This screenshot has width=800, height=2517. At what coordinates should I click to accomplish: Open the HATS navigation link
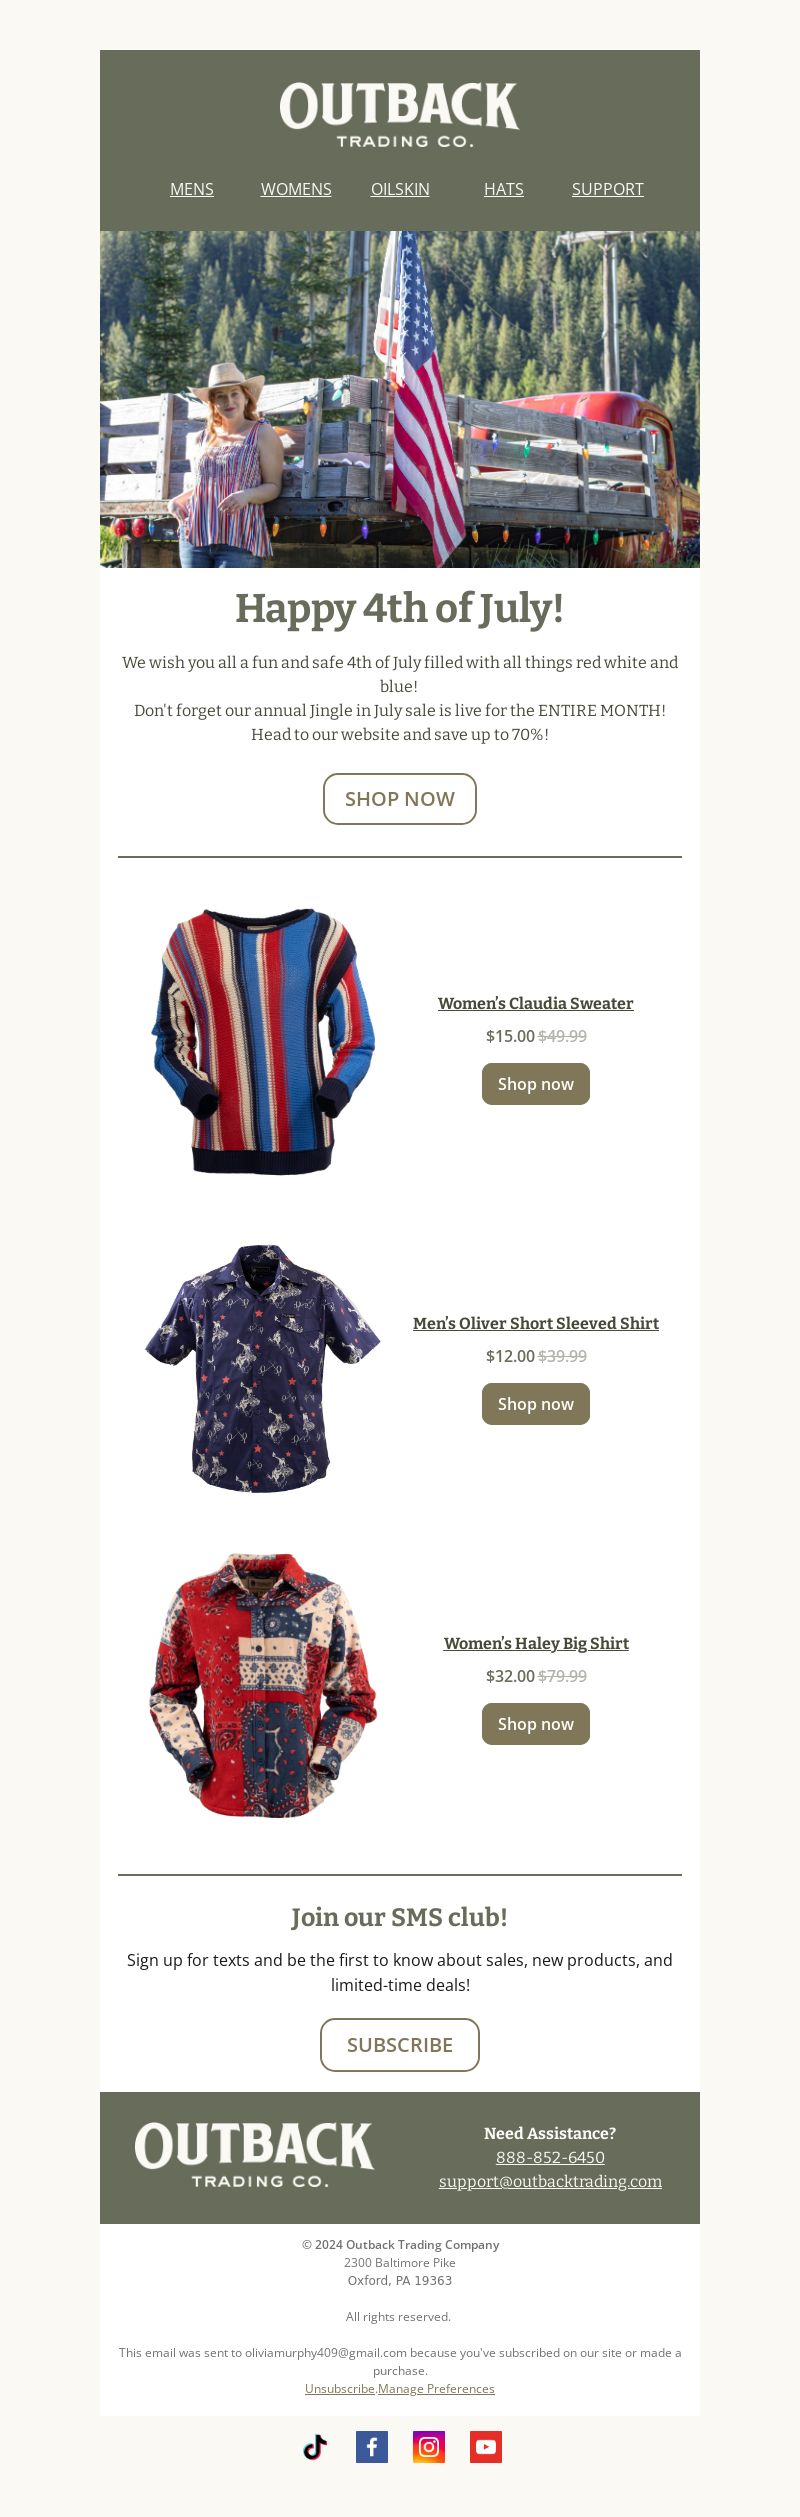pyautogui.click(x=504, y=189)
